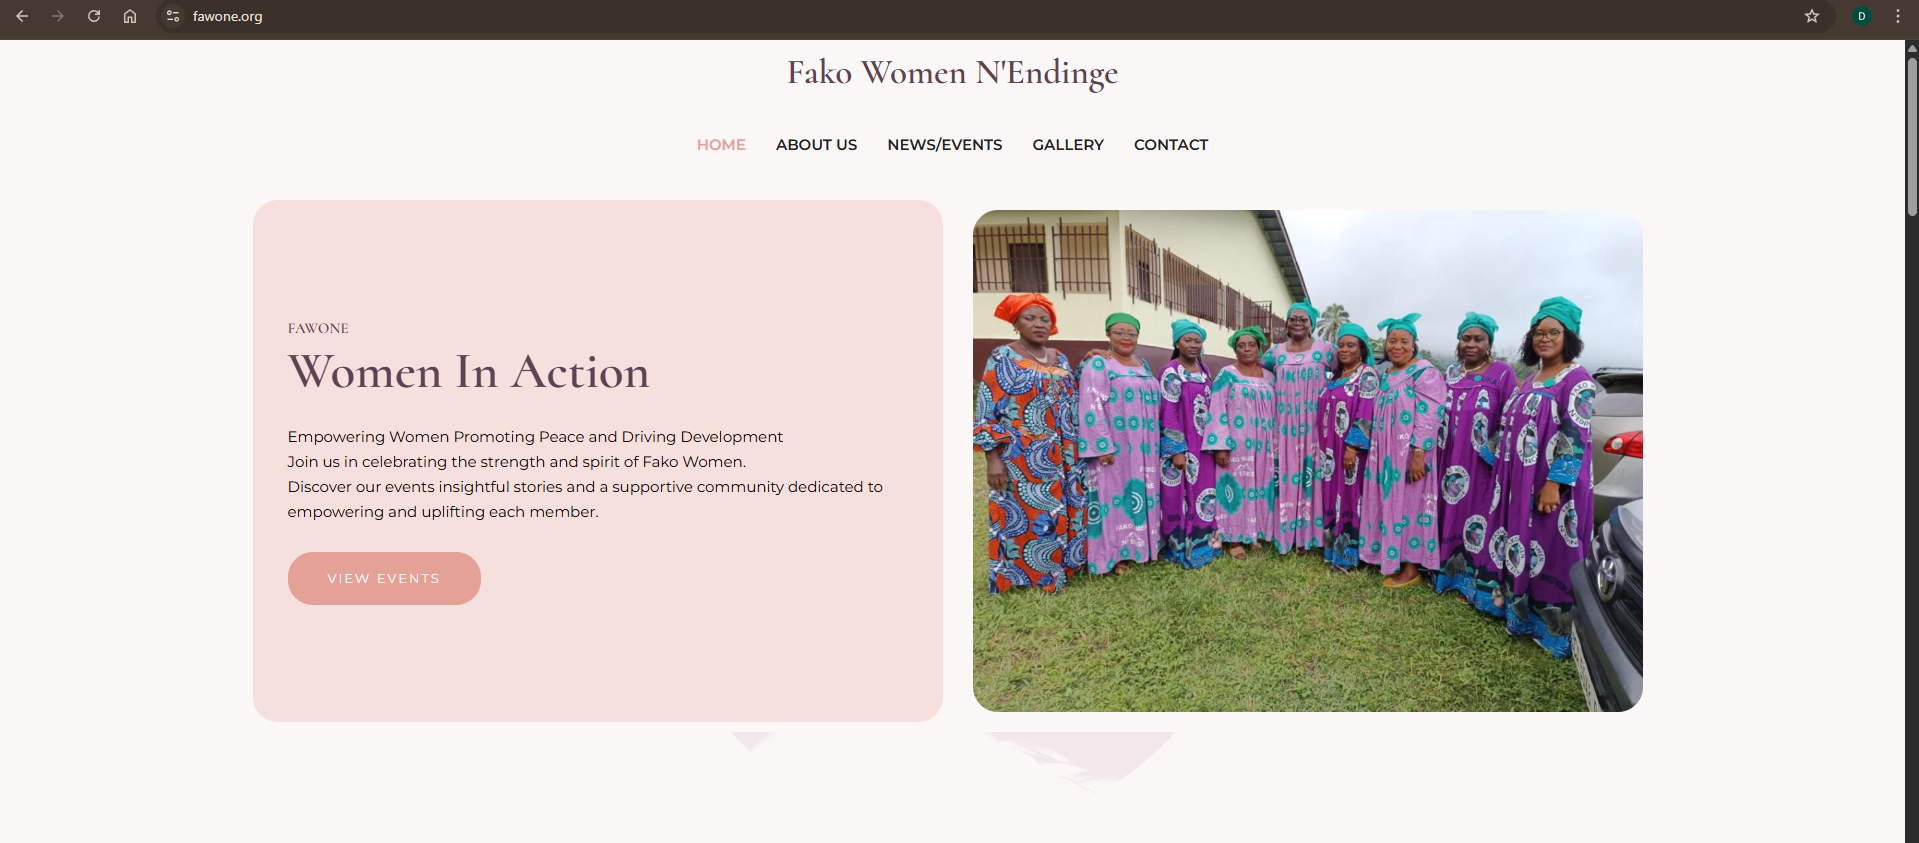Open site information icon in address bar
Image resolution: width=1919 pixels, height=843 pixels.
pyautogui.click(x=173, y=16)
